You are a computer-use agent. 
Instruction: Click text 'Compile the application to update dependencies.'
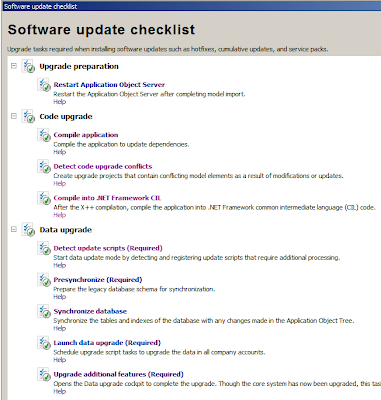click(121, 144)
